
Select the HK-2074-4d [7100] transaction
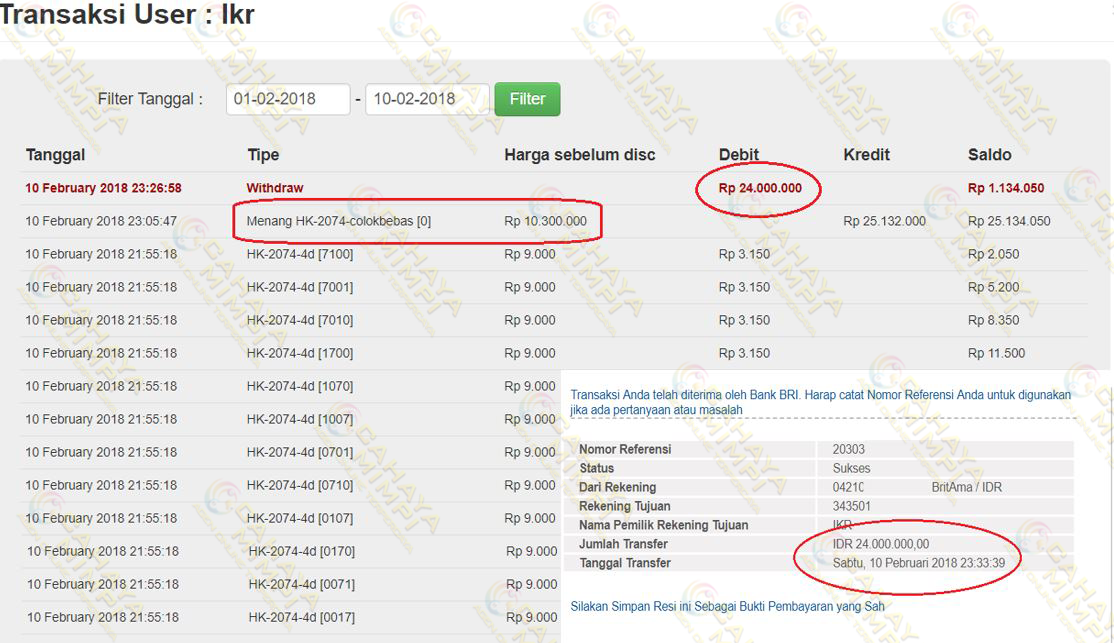[300, 254]
